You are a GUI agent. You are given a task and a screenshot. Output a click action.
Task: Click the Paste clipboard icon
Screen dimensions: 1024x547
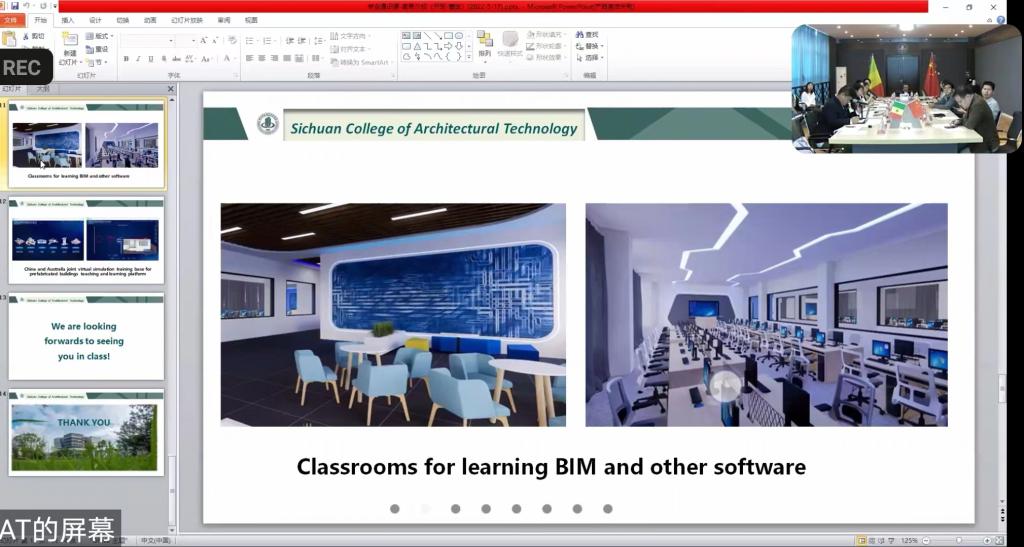click(x=9, y=39)
